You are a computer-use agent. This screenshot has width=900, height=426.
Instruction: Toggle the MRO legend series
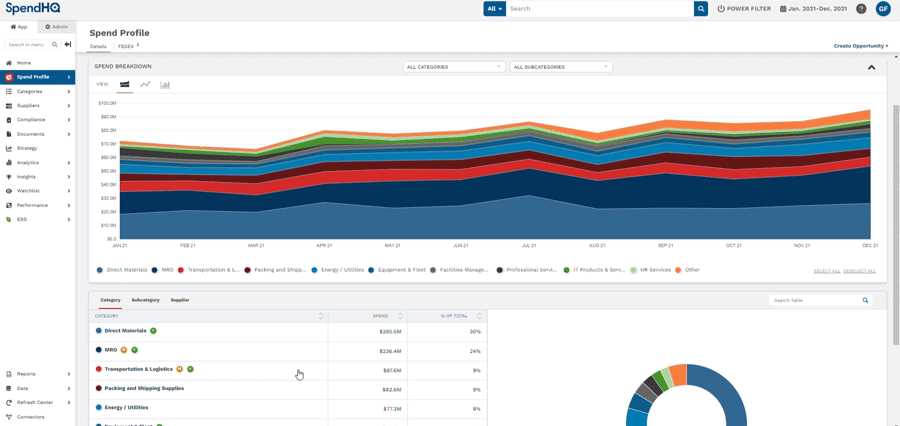(163, 269)
